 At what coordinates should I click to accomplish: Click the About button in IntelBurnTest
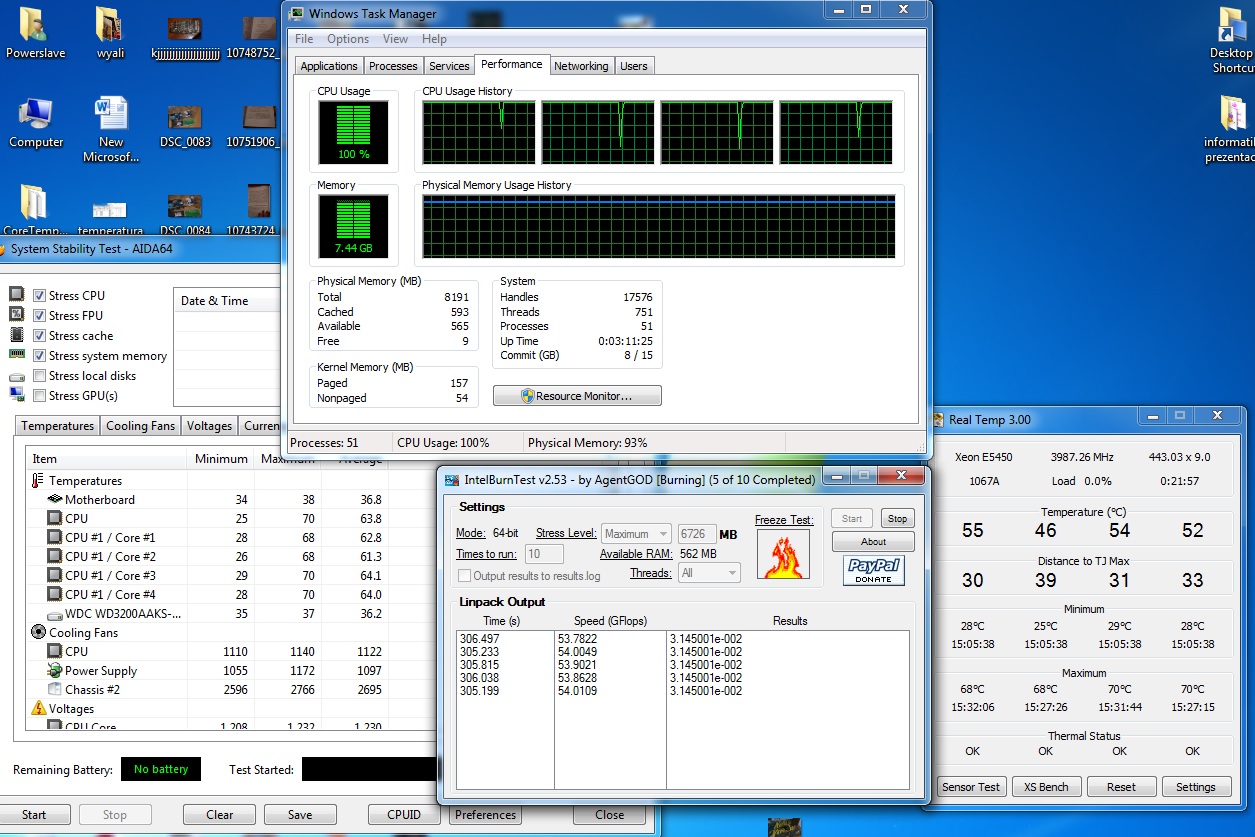coord(873,541)
